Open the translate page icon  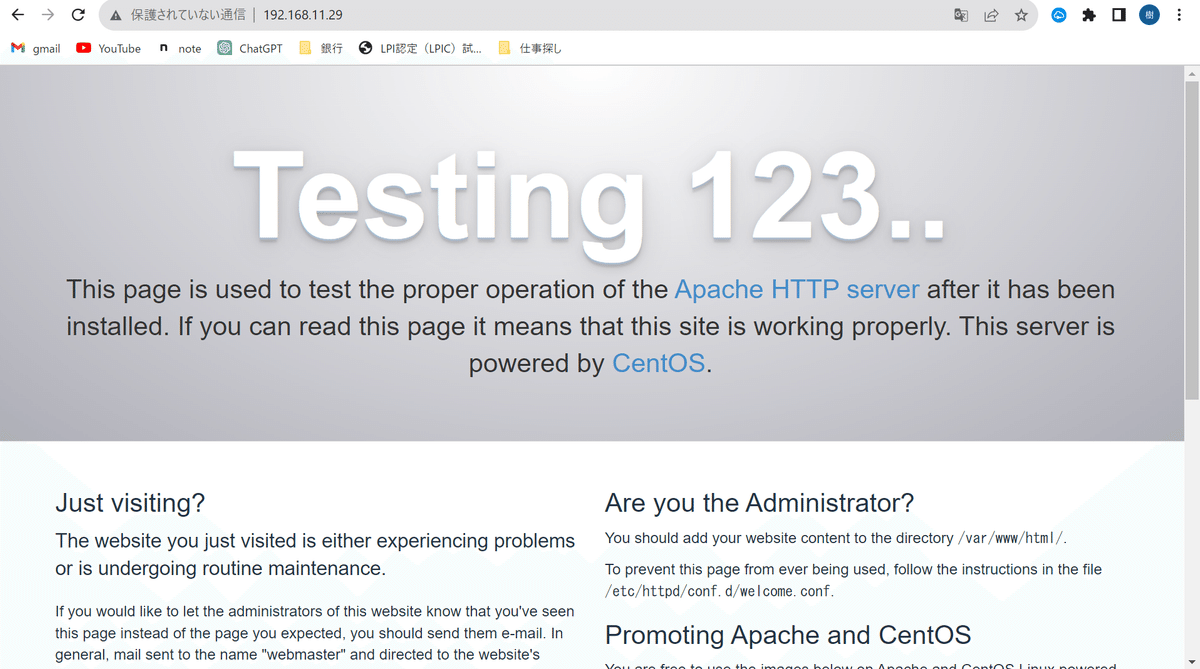click(961, 15)
